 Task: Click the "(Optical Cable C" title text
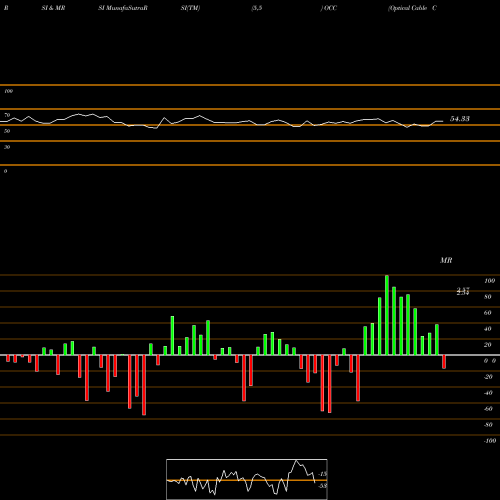(412, 8)
